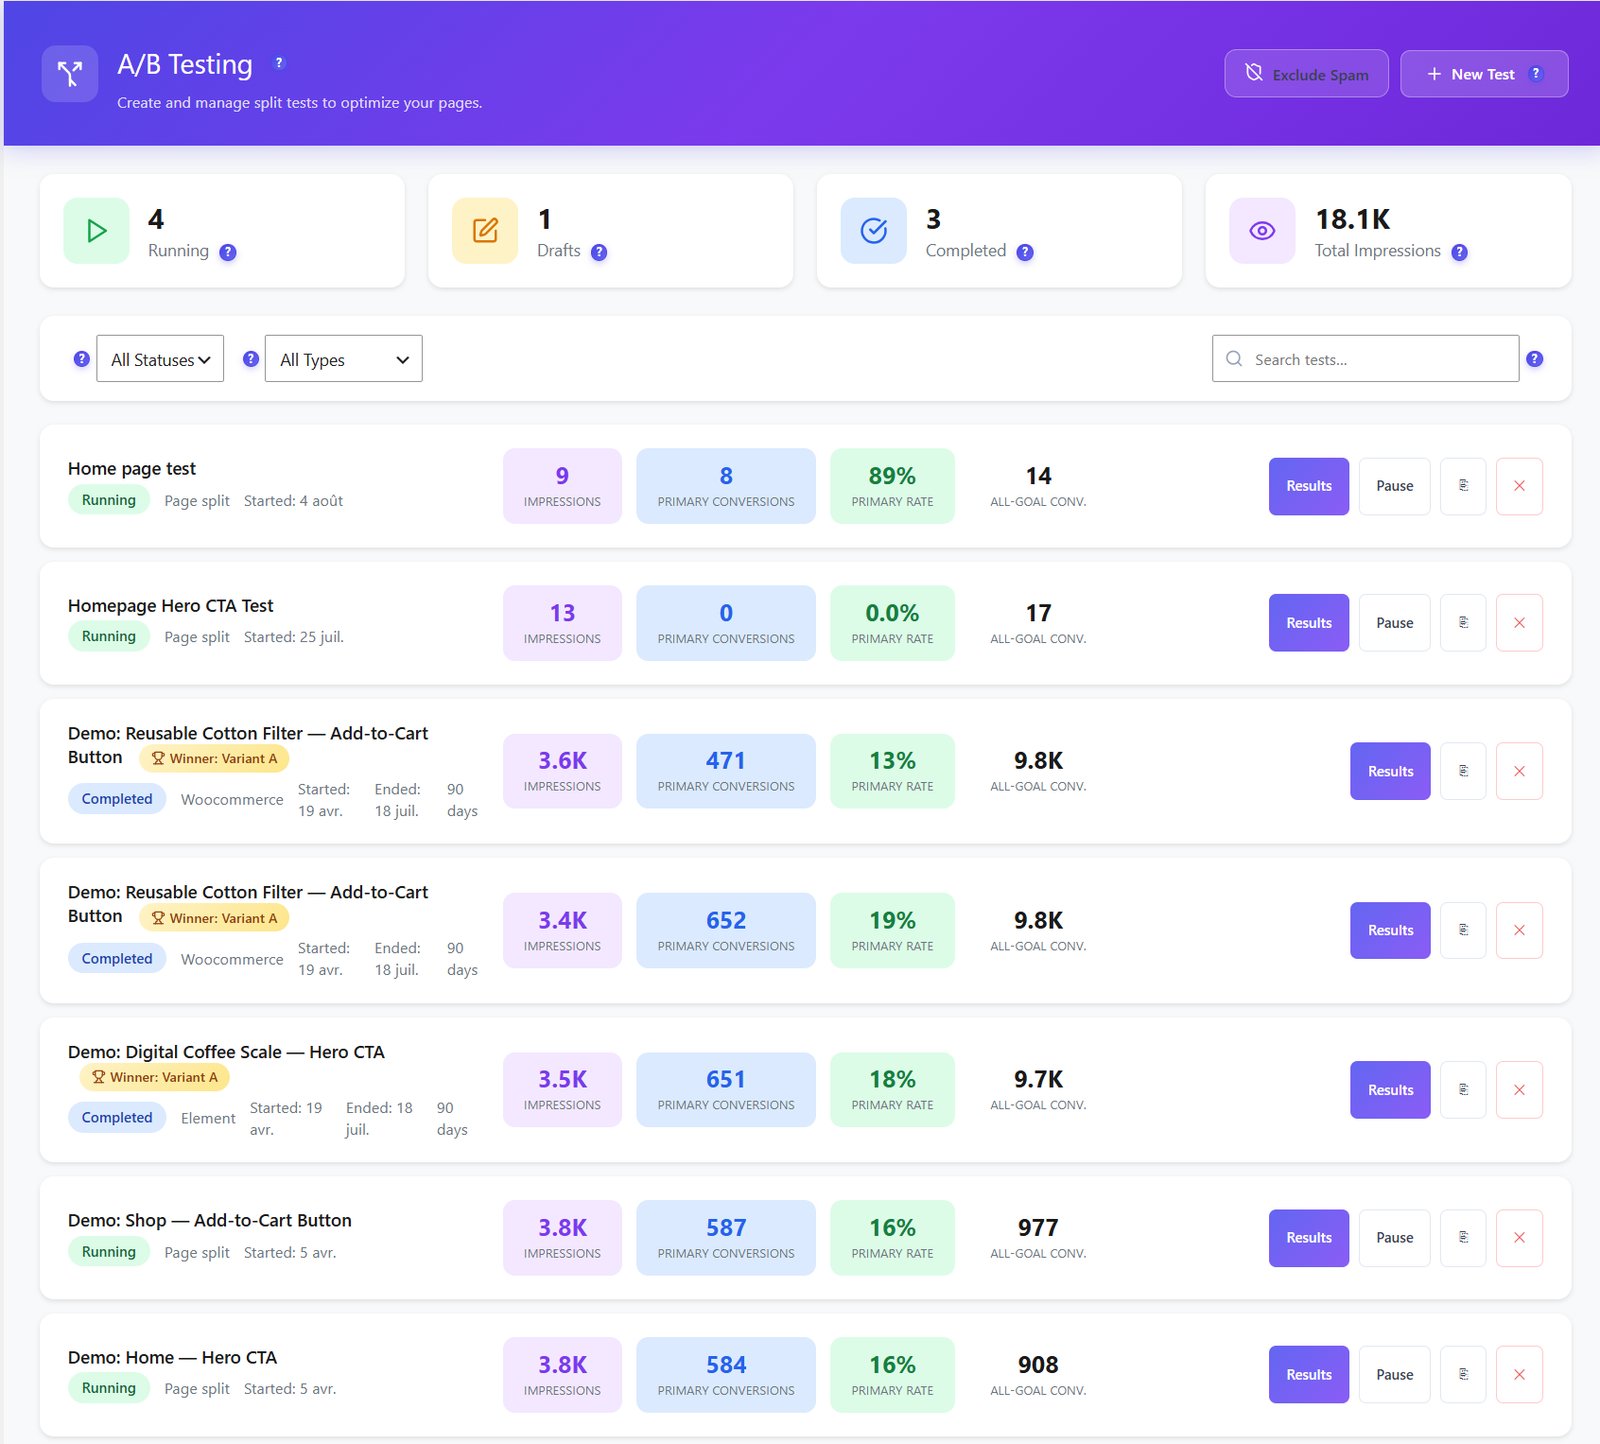The image size is (1600, 1444).
Task: Duplicate the Homepage Hero CTA Test
Action: (x=1463, y=623)
